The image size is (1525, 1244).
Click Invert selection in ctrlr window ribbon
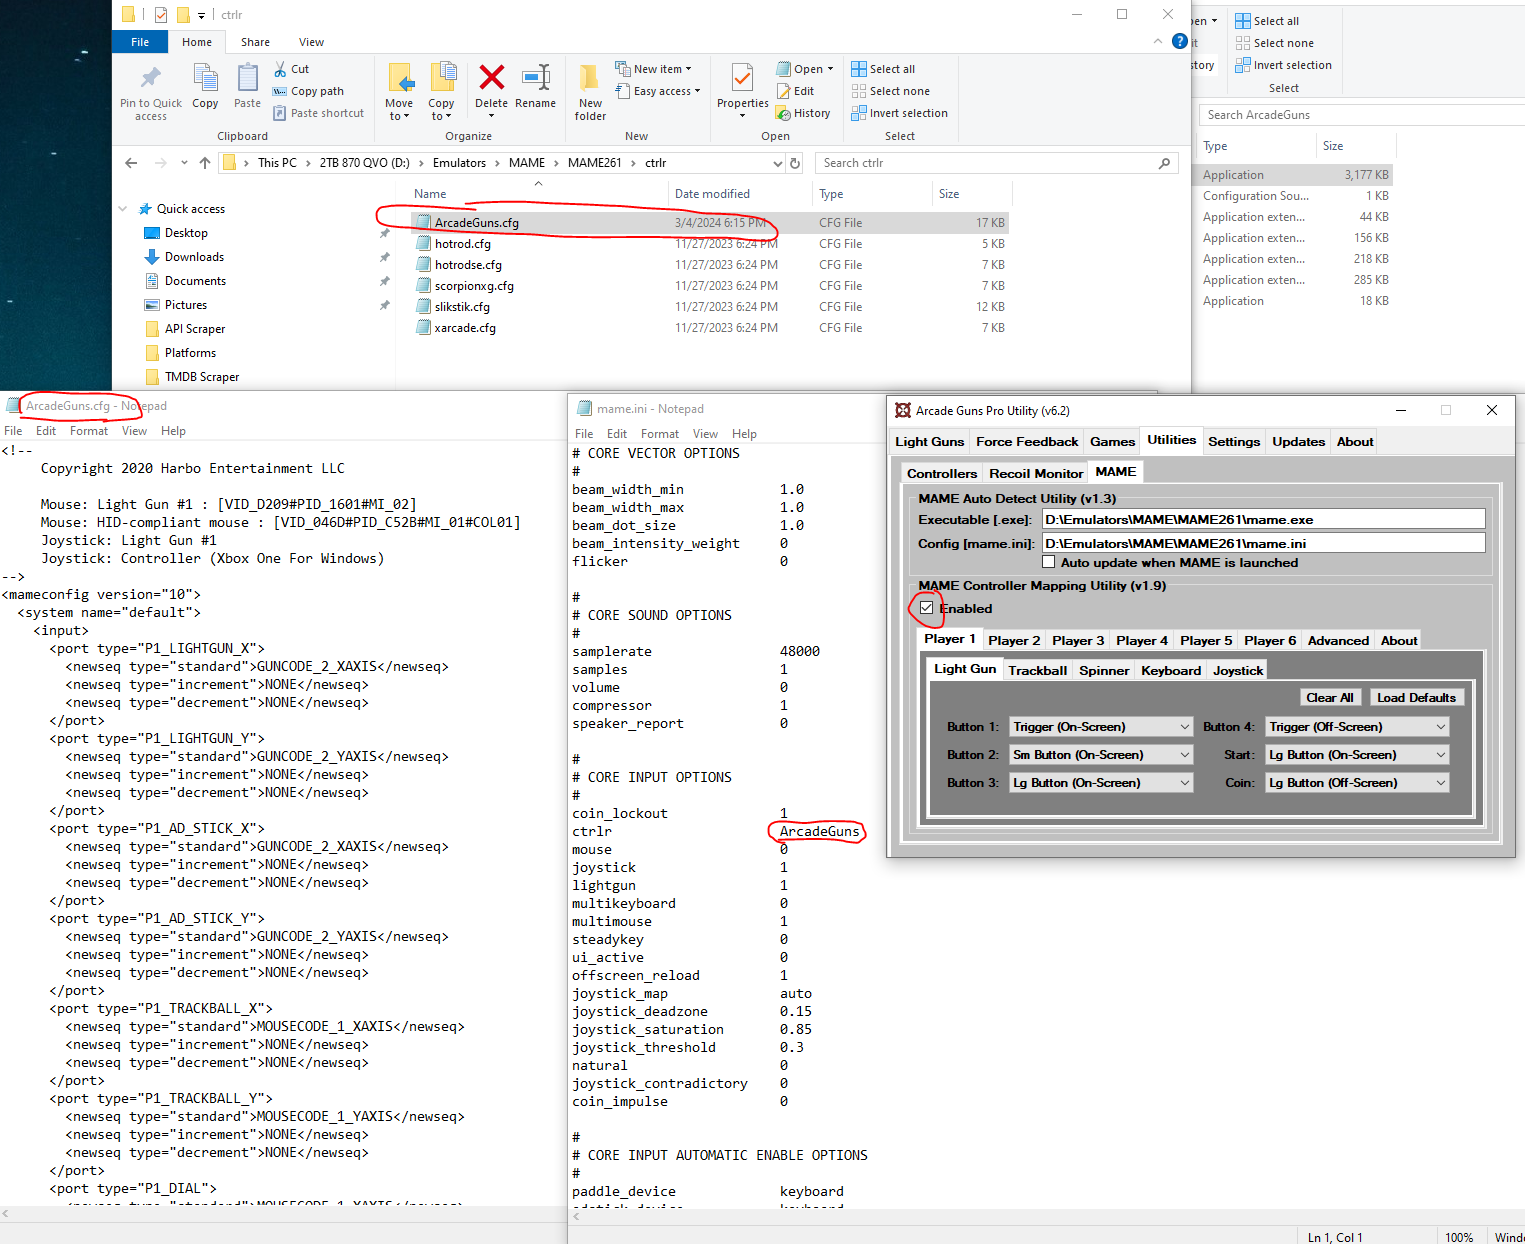[x=899, y=113]
